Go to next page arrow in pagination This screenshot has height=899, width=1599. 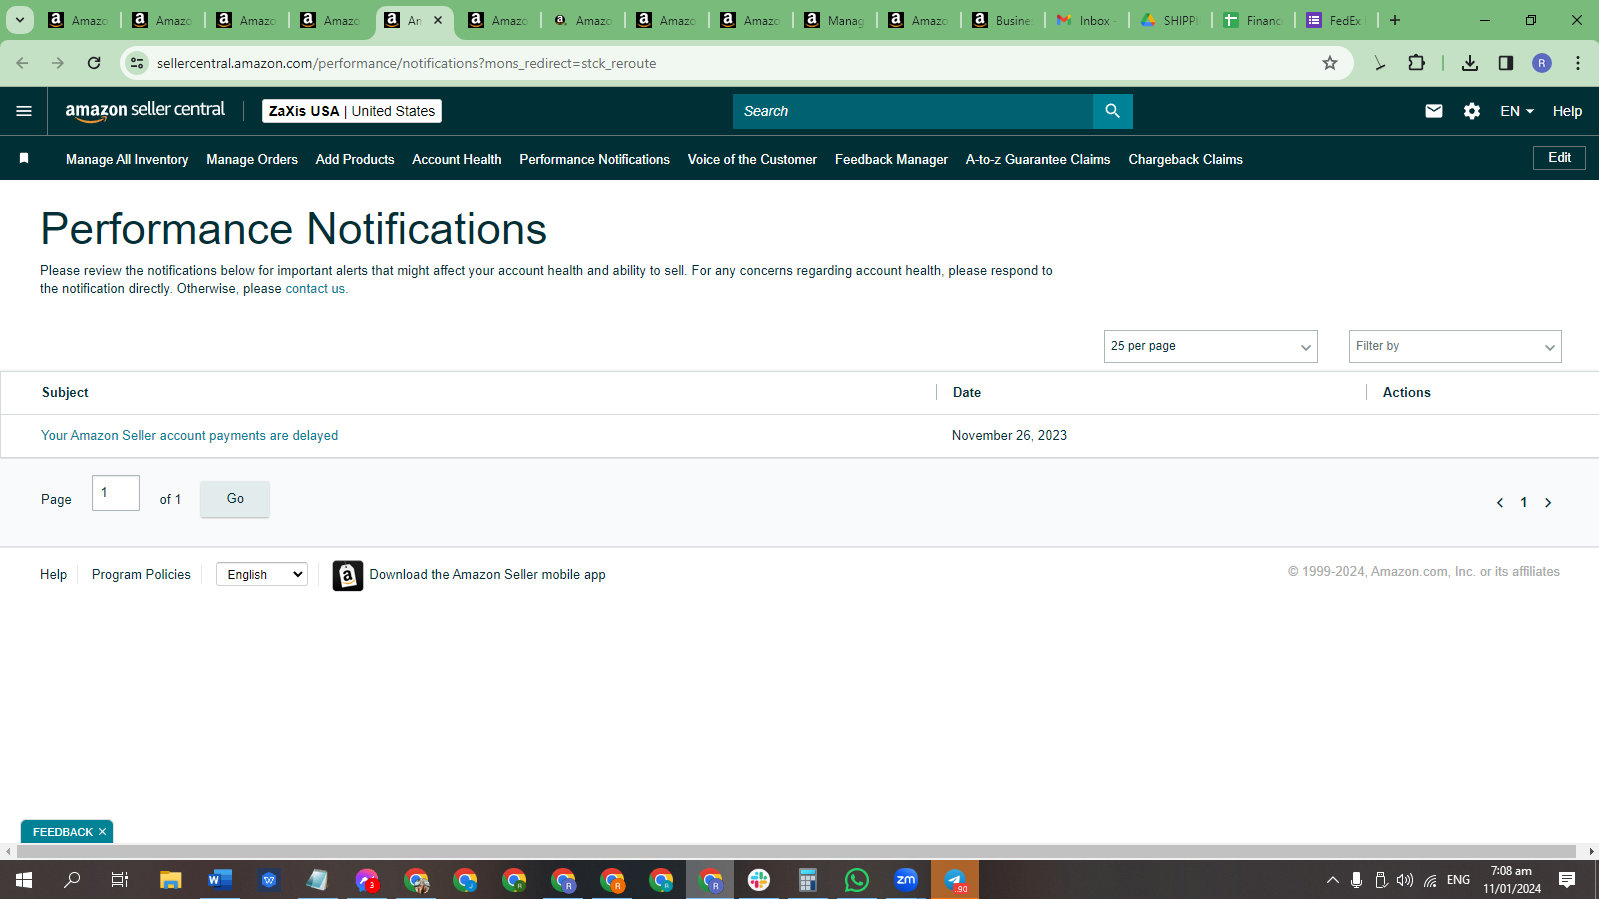[x=1548, y=503]
